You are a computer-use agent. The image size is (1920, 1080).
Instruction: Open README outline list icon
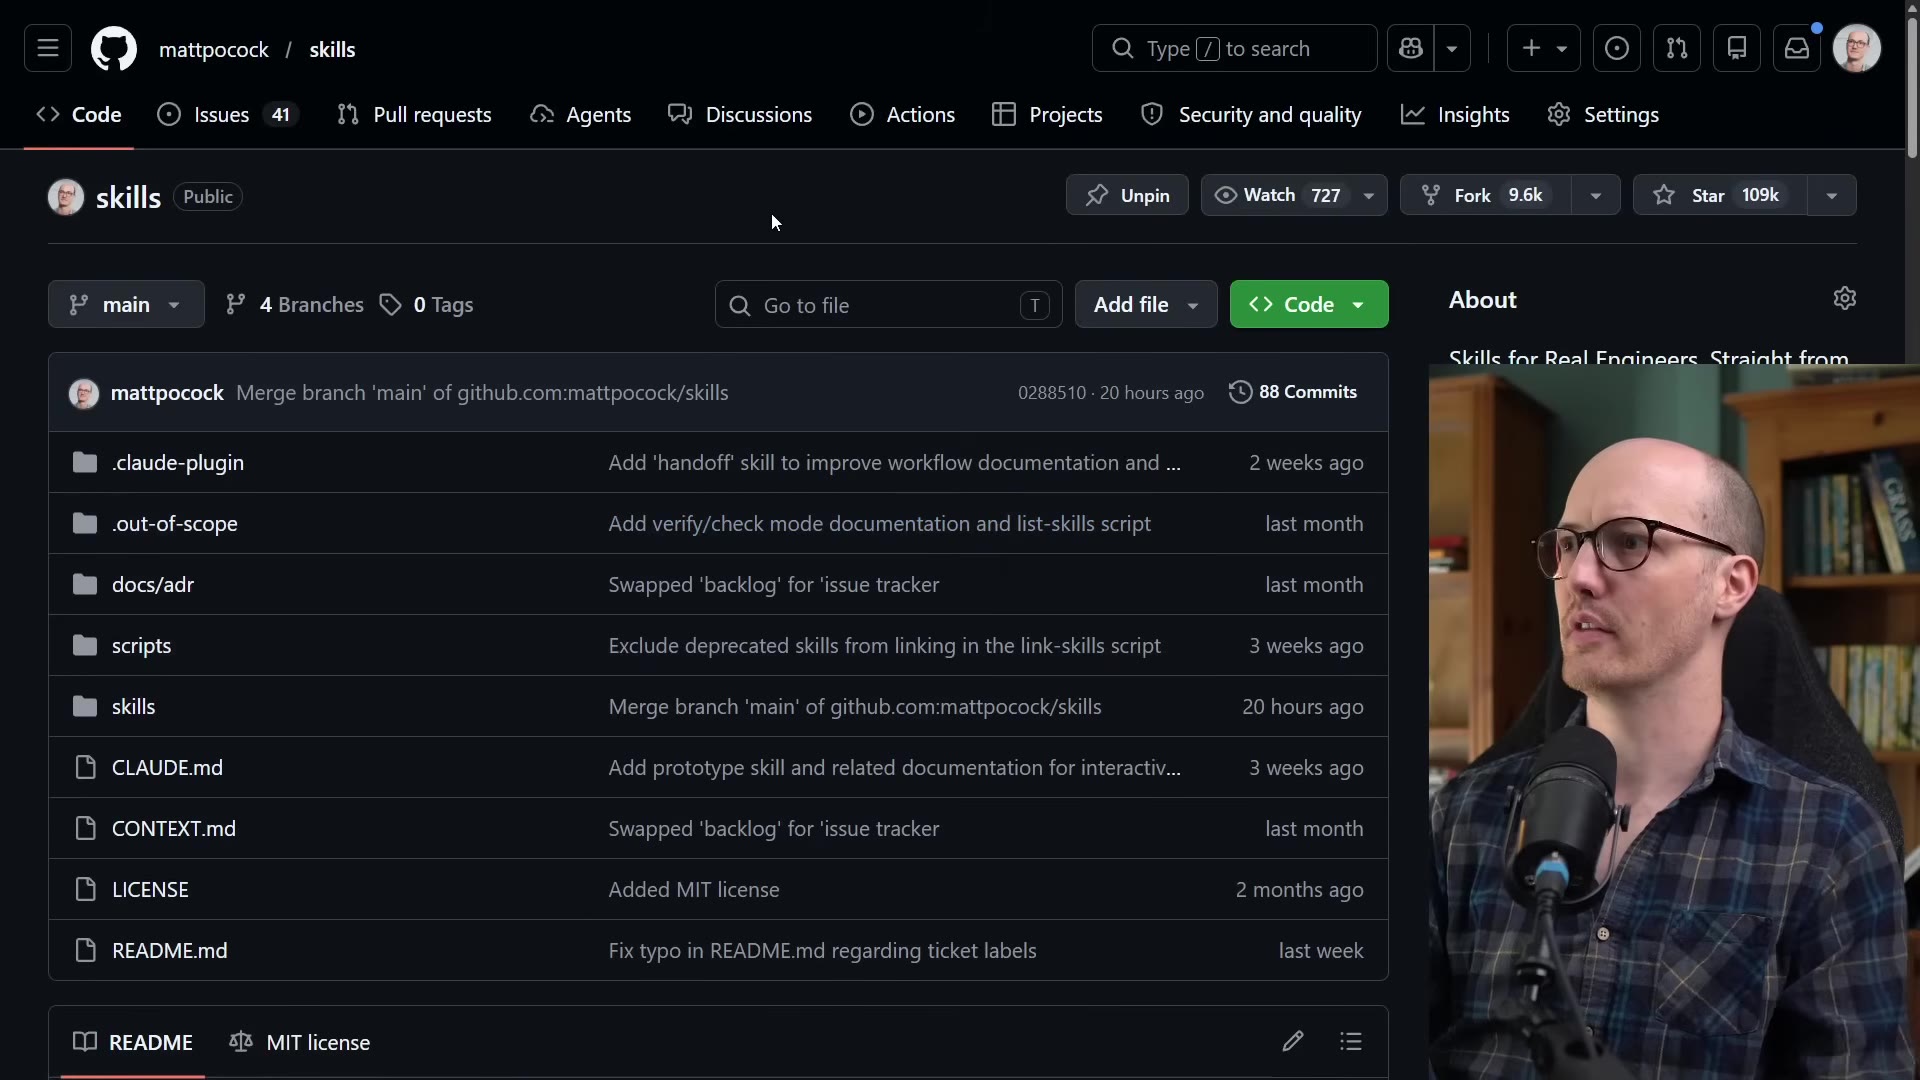pyautogui.click(x=1351, y=1042)
